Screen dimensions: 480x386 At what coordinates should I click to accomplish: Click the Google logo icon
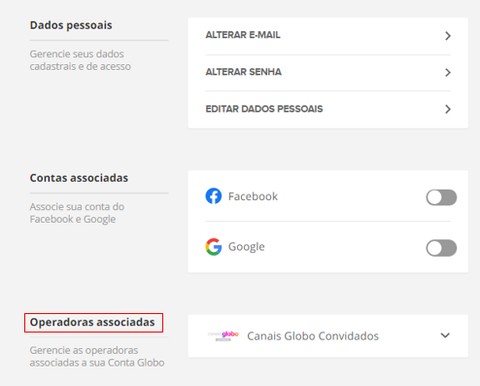point(213,247)
